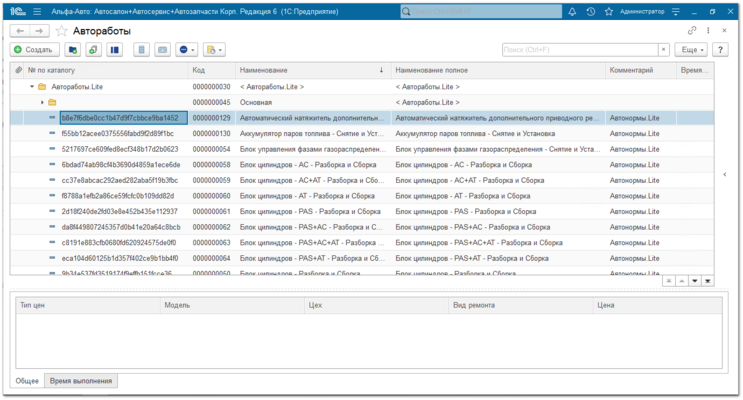Click the paperclip attachment column icon
Screen dimensions: 743x400
point(18,70)
